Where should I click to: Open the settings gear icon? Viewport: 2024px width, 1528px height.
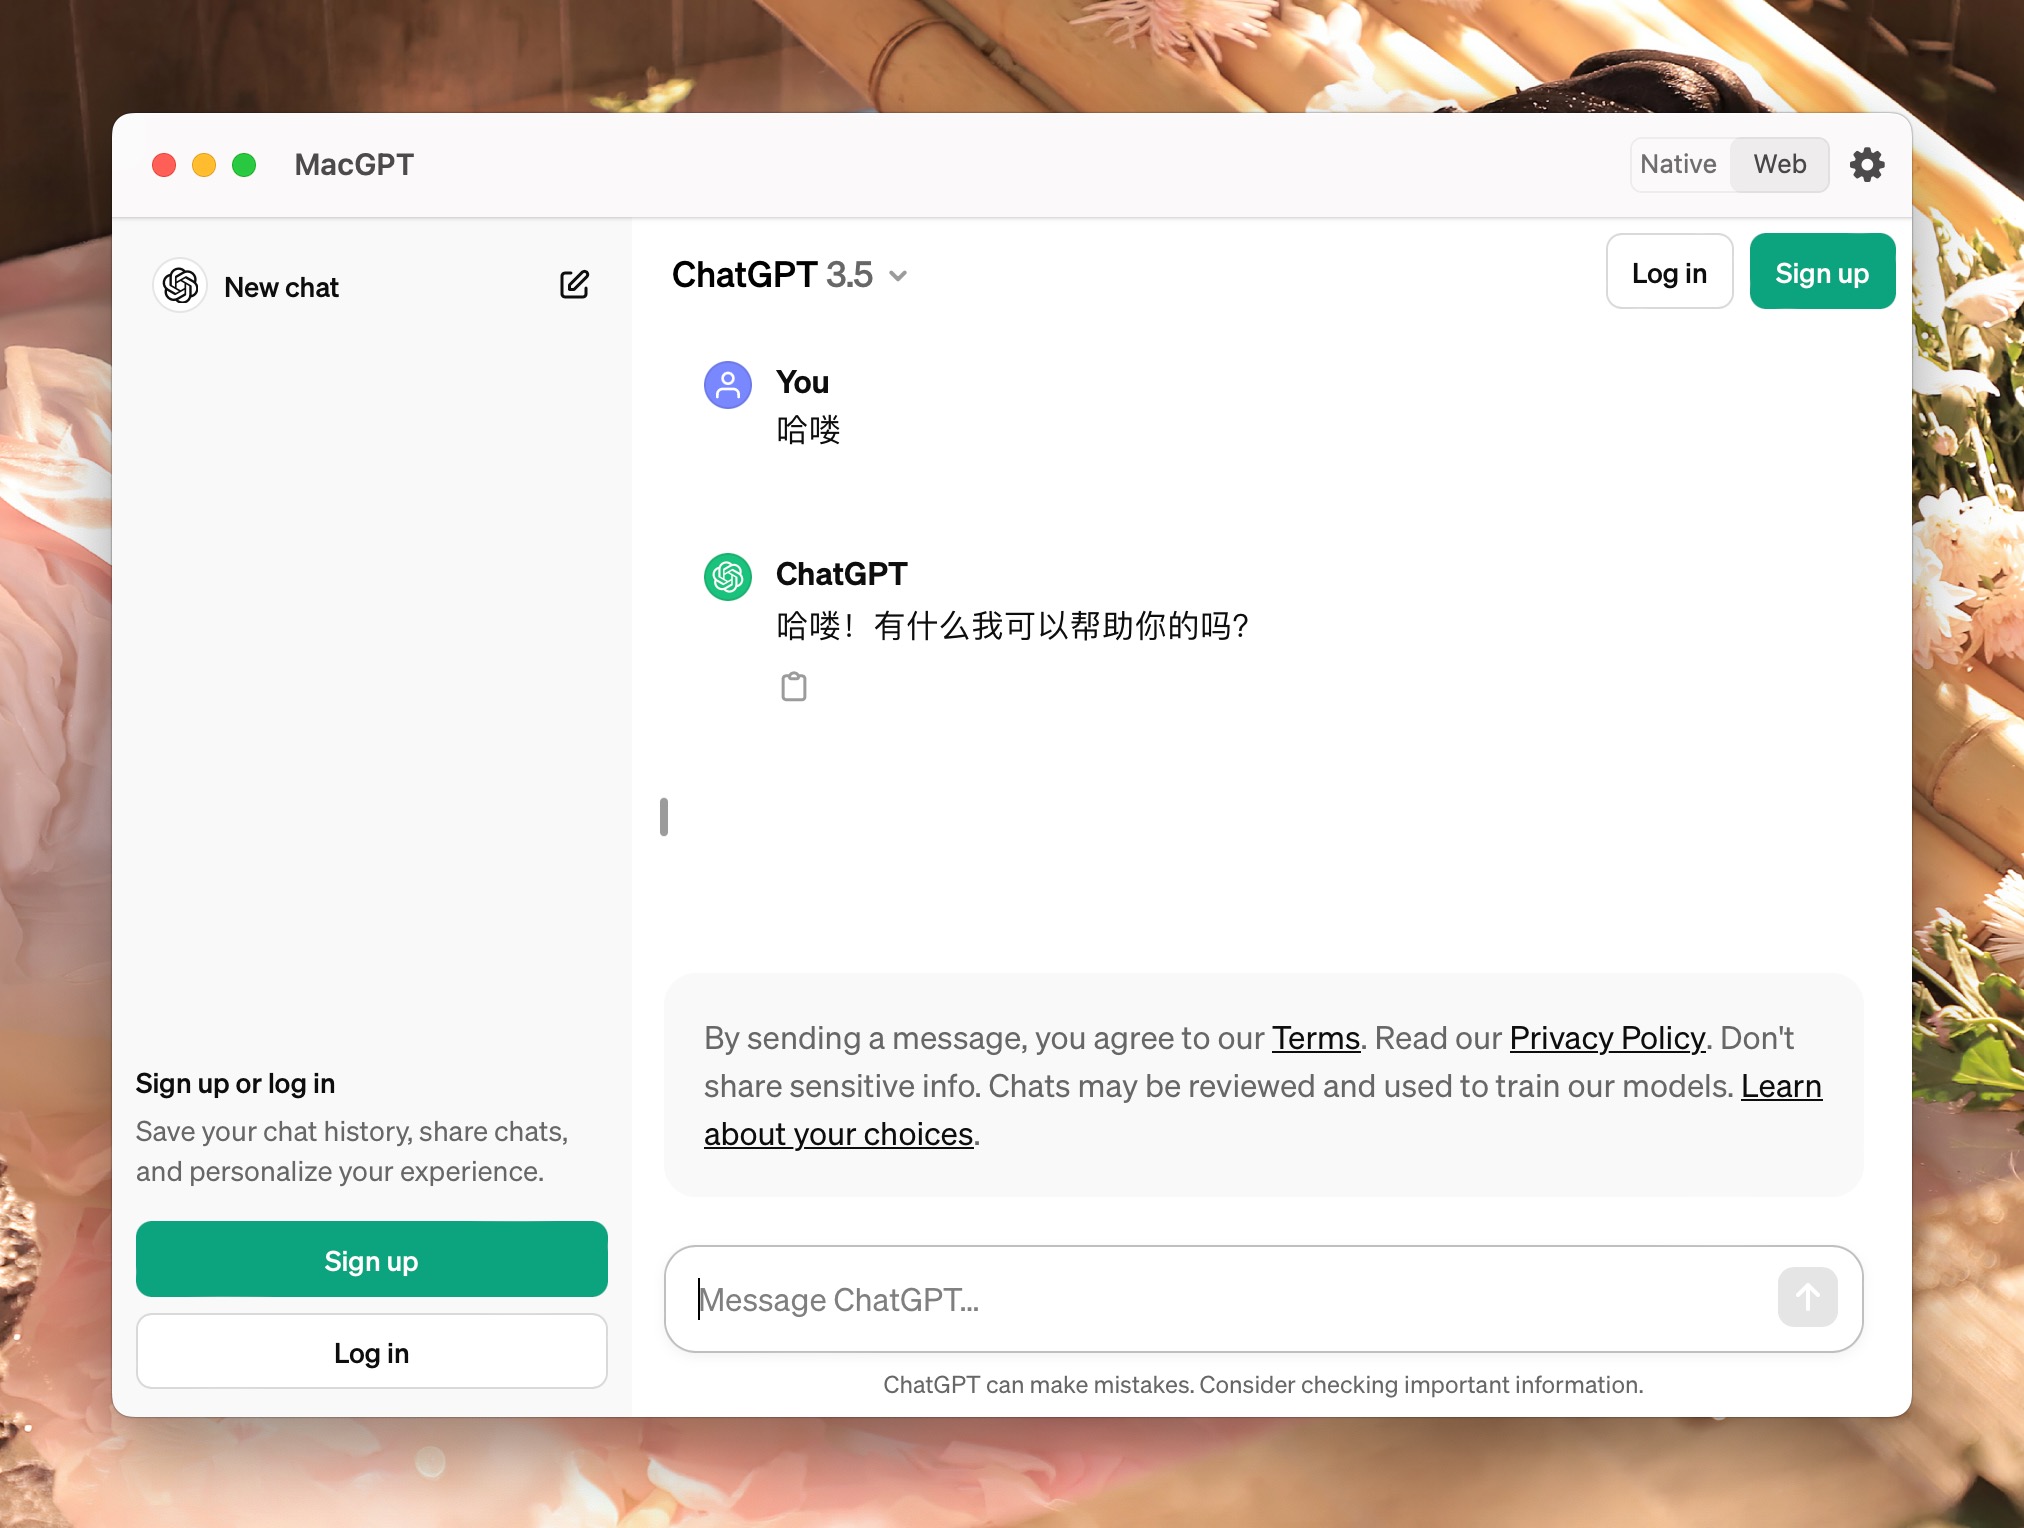(x=1866, y=165)
